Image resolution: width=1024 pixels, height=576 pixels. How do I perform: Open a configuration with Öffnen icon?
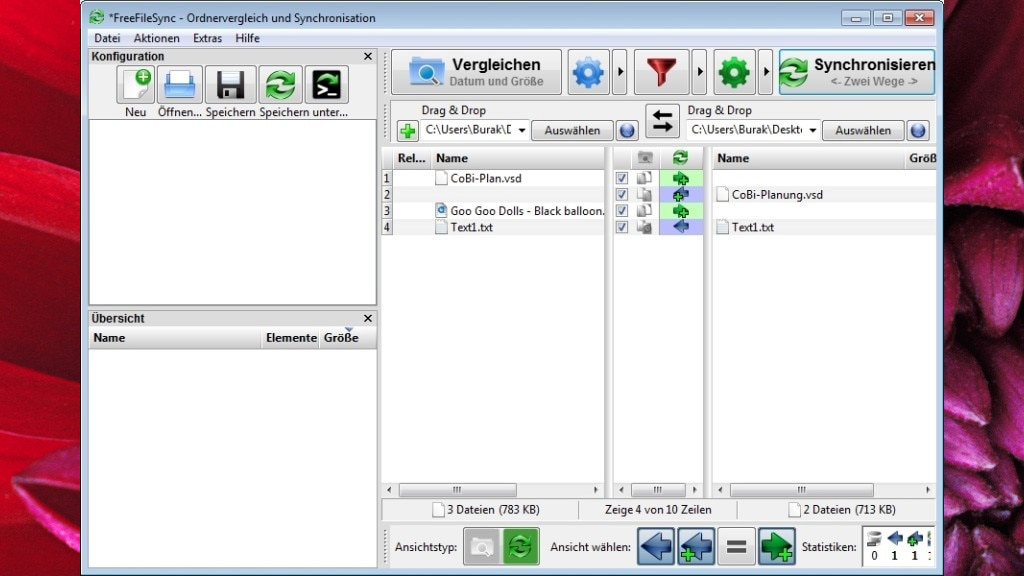pyautogui.click(x=180, y=85)
